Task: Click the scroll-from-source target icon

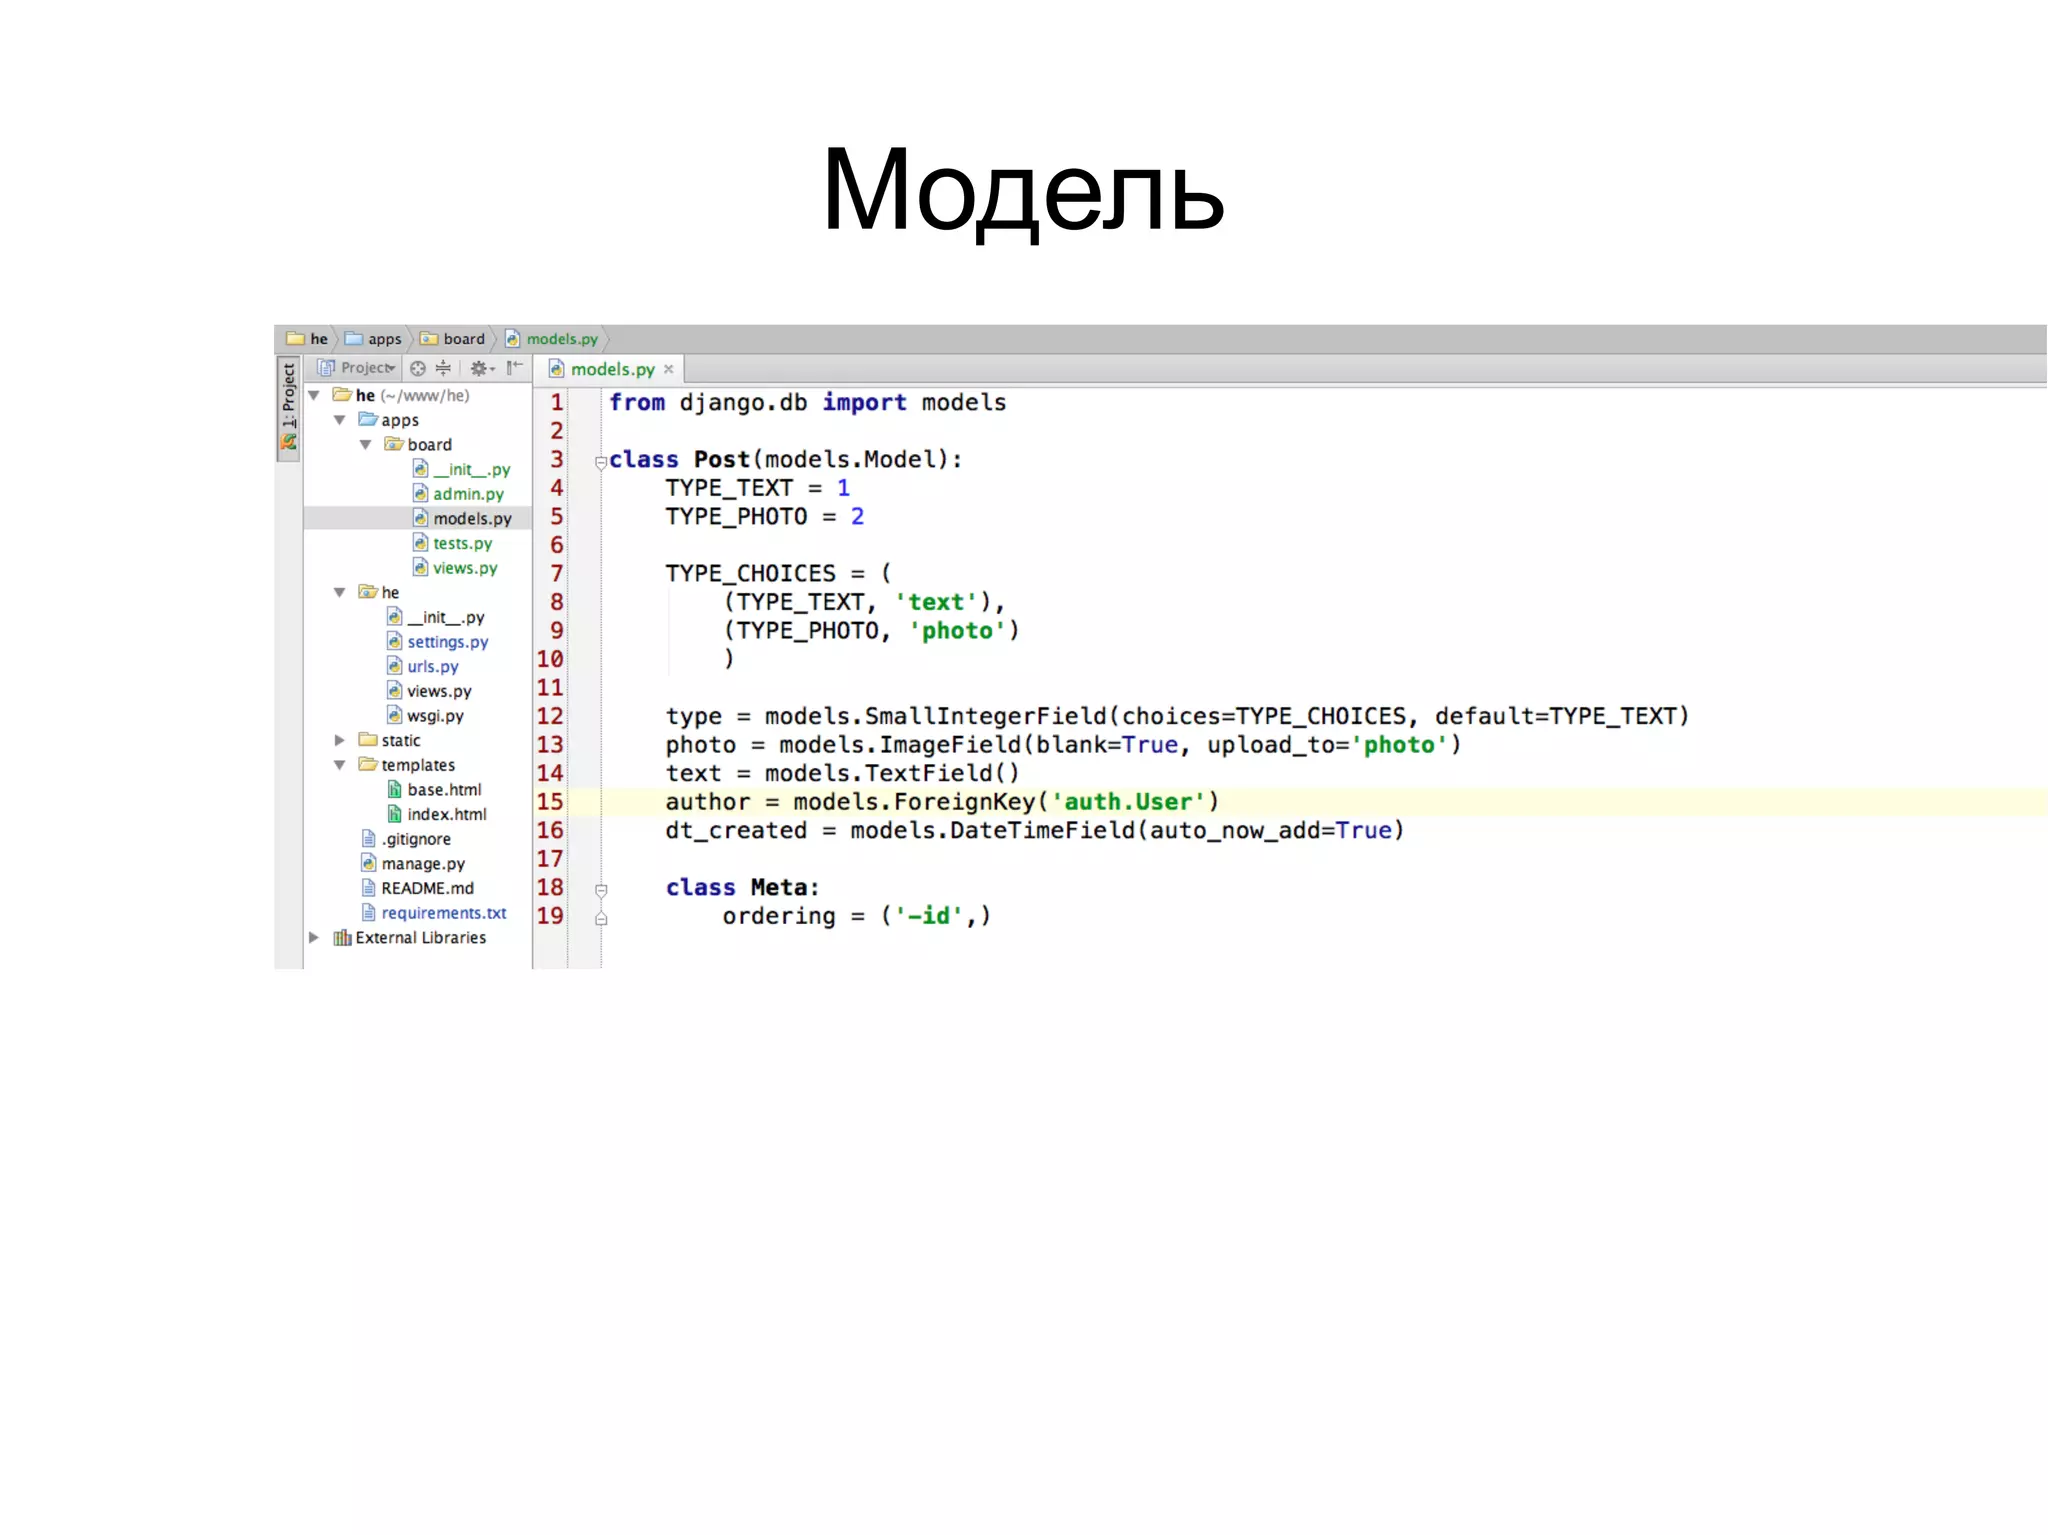Action: click(418, 368)
